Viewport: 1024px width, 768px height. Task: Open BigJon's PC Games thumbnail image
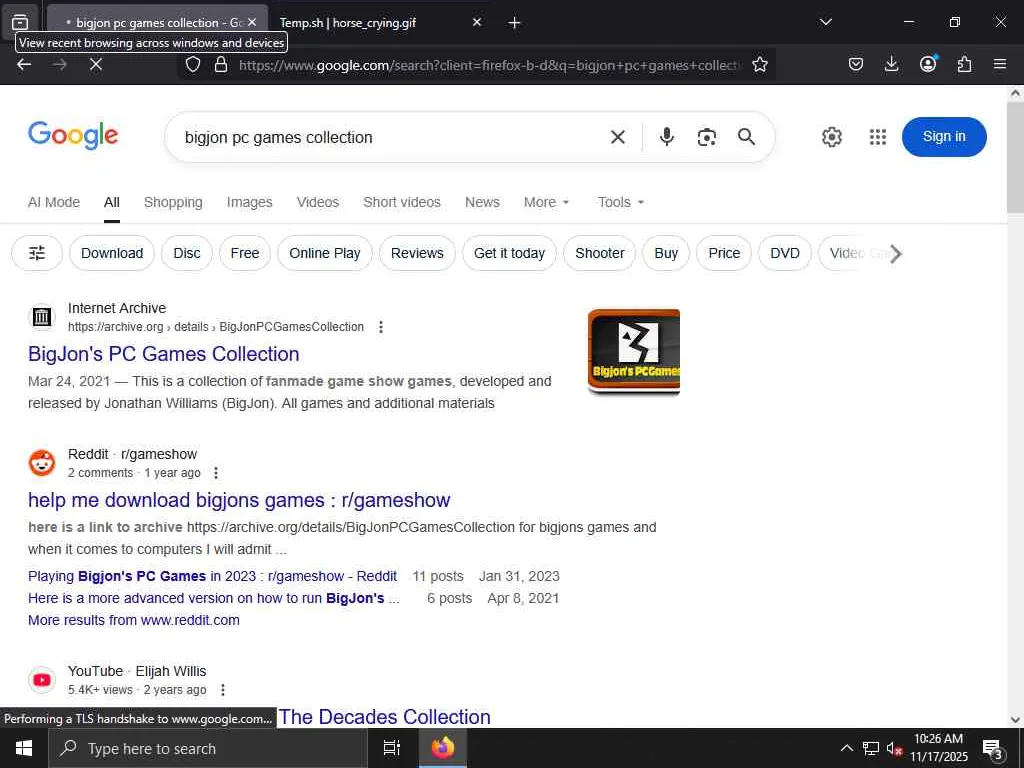coord(633,351)
